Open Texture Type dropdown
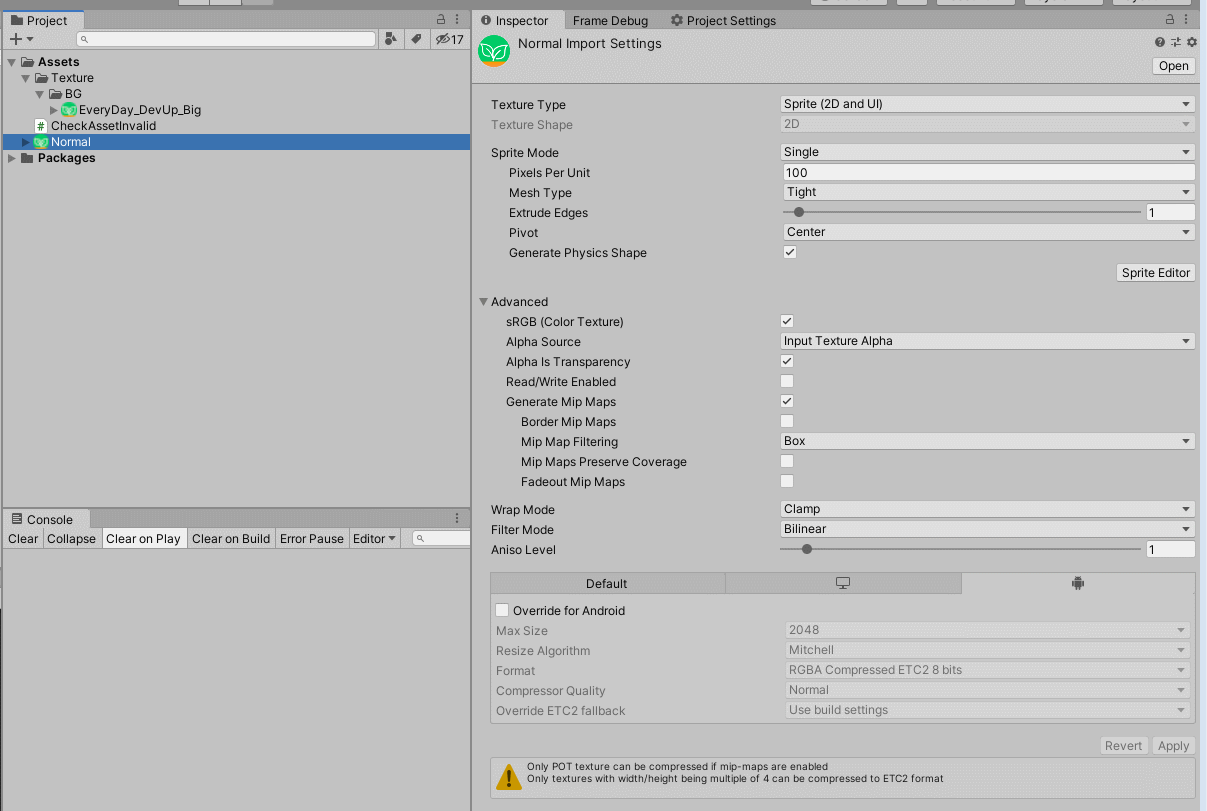The image size is (1207, 811). point(987,104)
